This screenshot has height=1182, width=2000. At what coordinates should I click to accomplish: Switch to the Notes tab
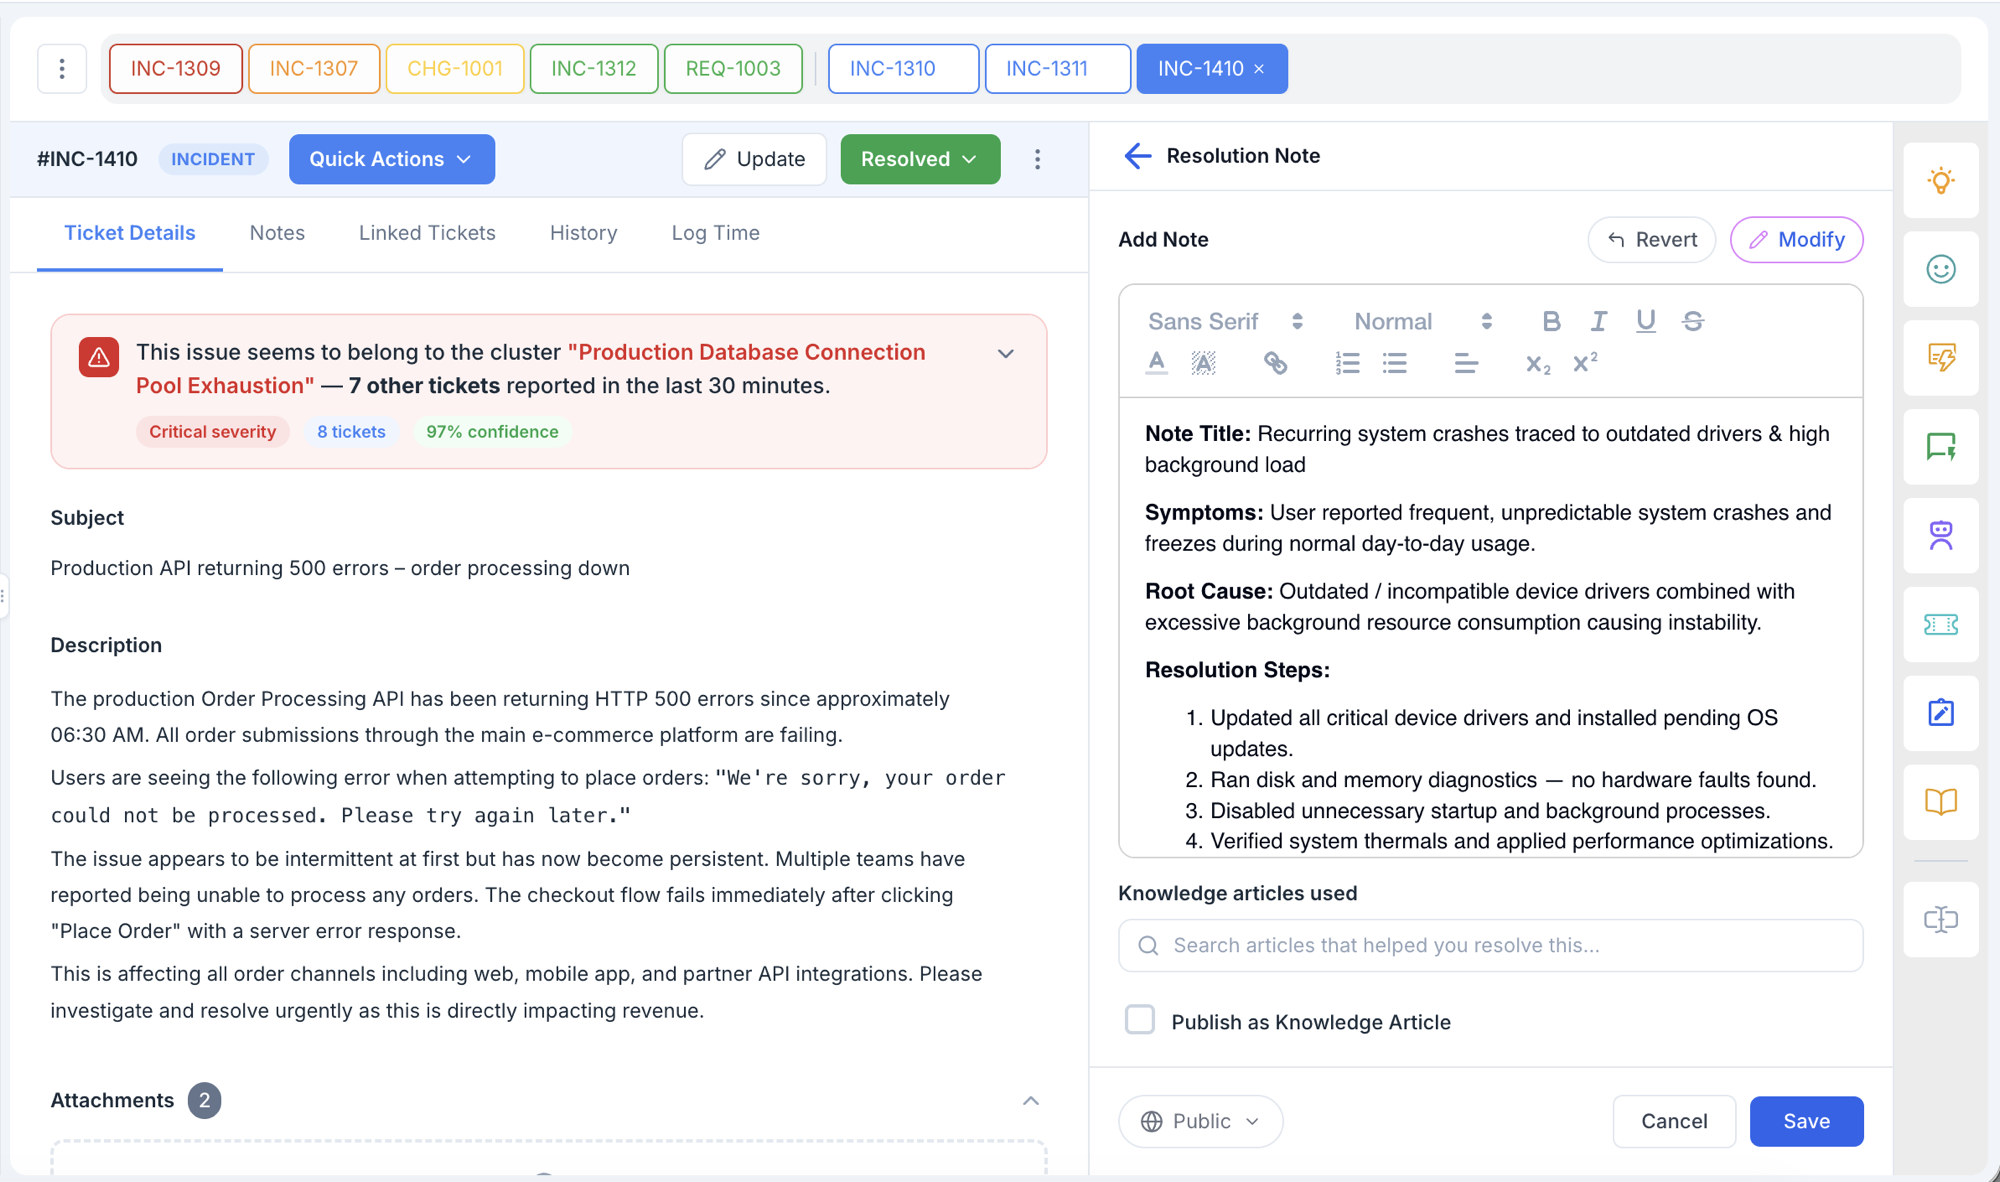[277, 233]
